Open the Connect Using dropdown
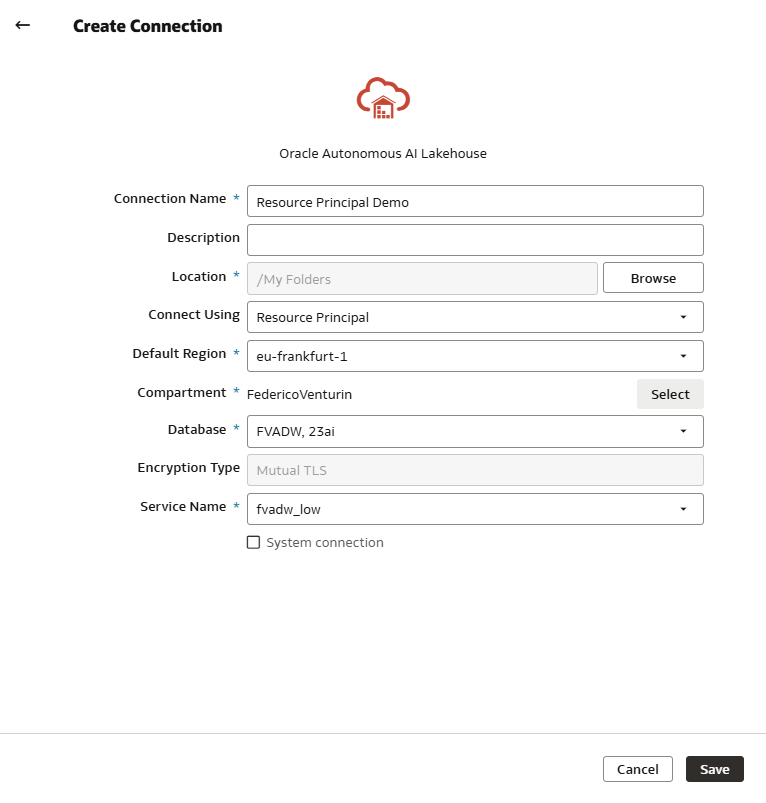The width and height of the screenshot is (766, 803). click(475, 317)
